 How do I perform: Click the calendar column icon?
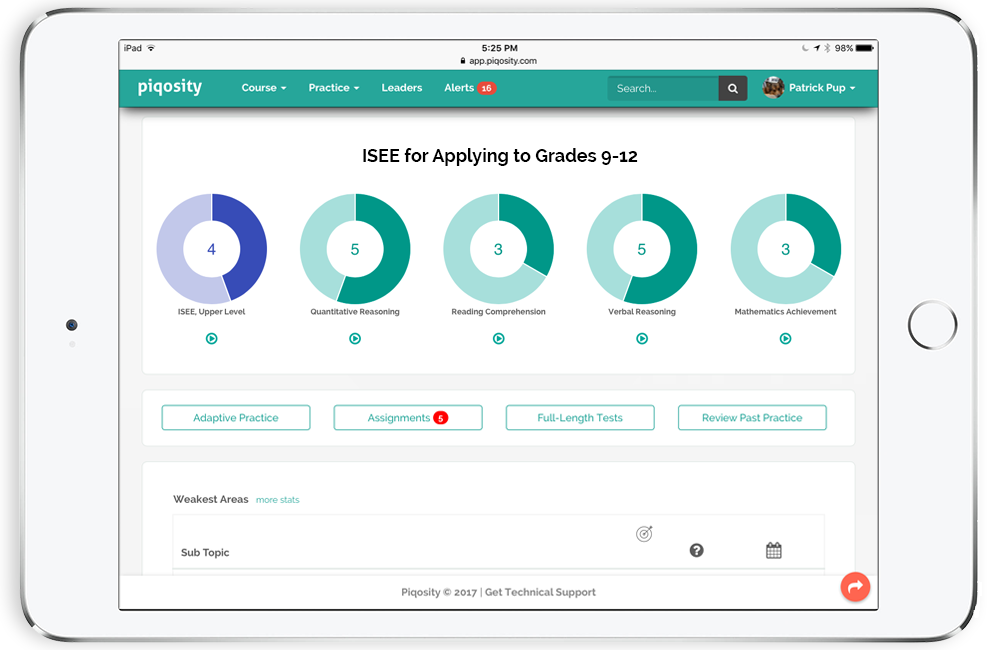773,550
